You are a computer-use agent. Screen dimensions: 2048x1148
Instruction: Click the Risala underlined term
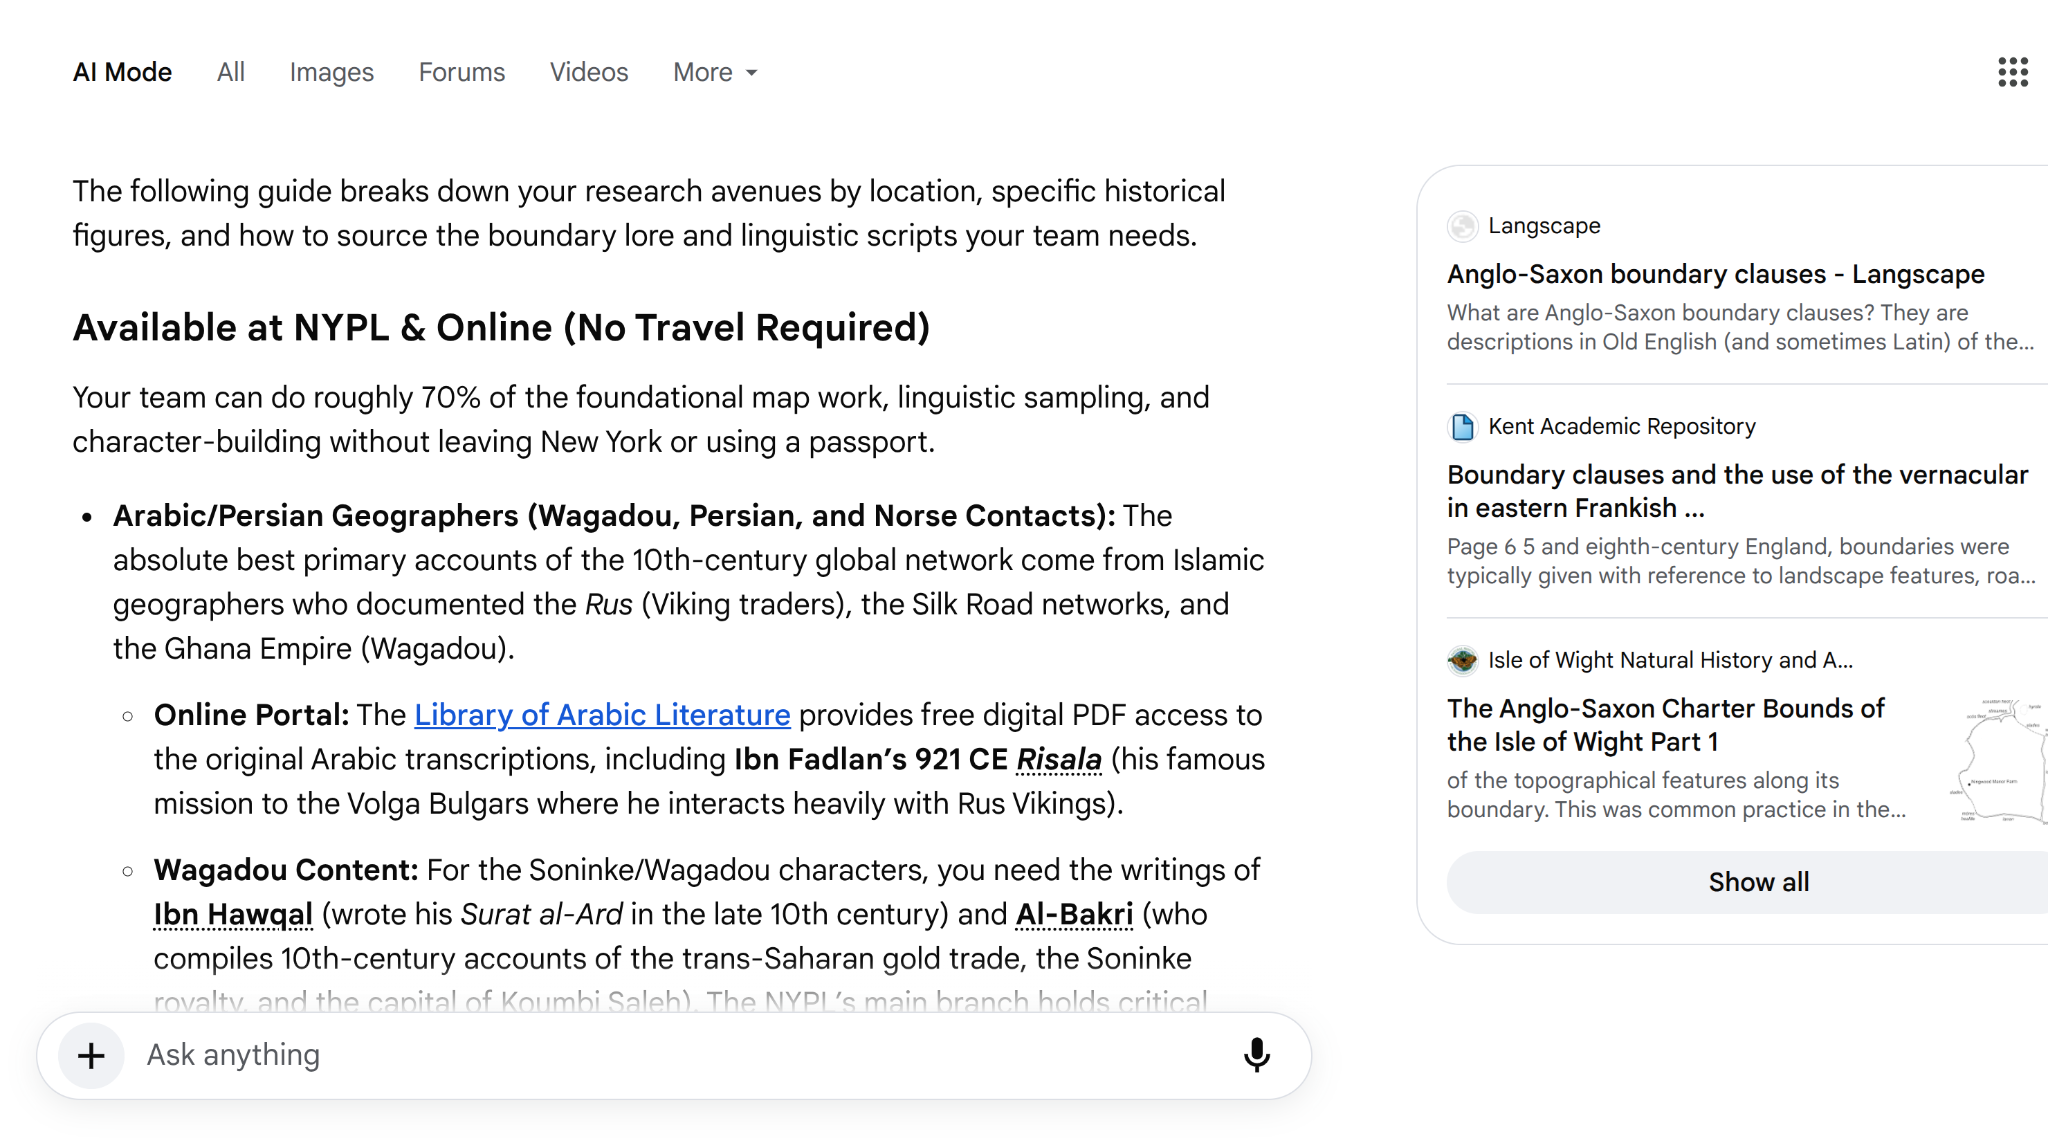pyautogui.click(x=1059, y=760)
